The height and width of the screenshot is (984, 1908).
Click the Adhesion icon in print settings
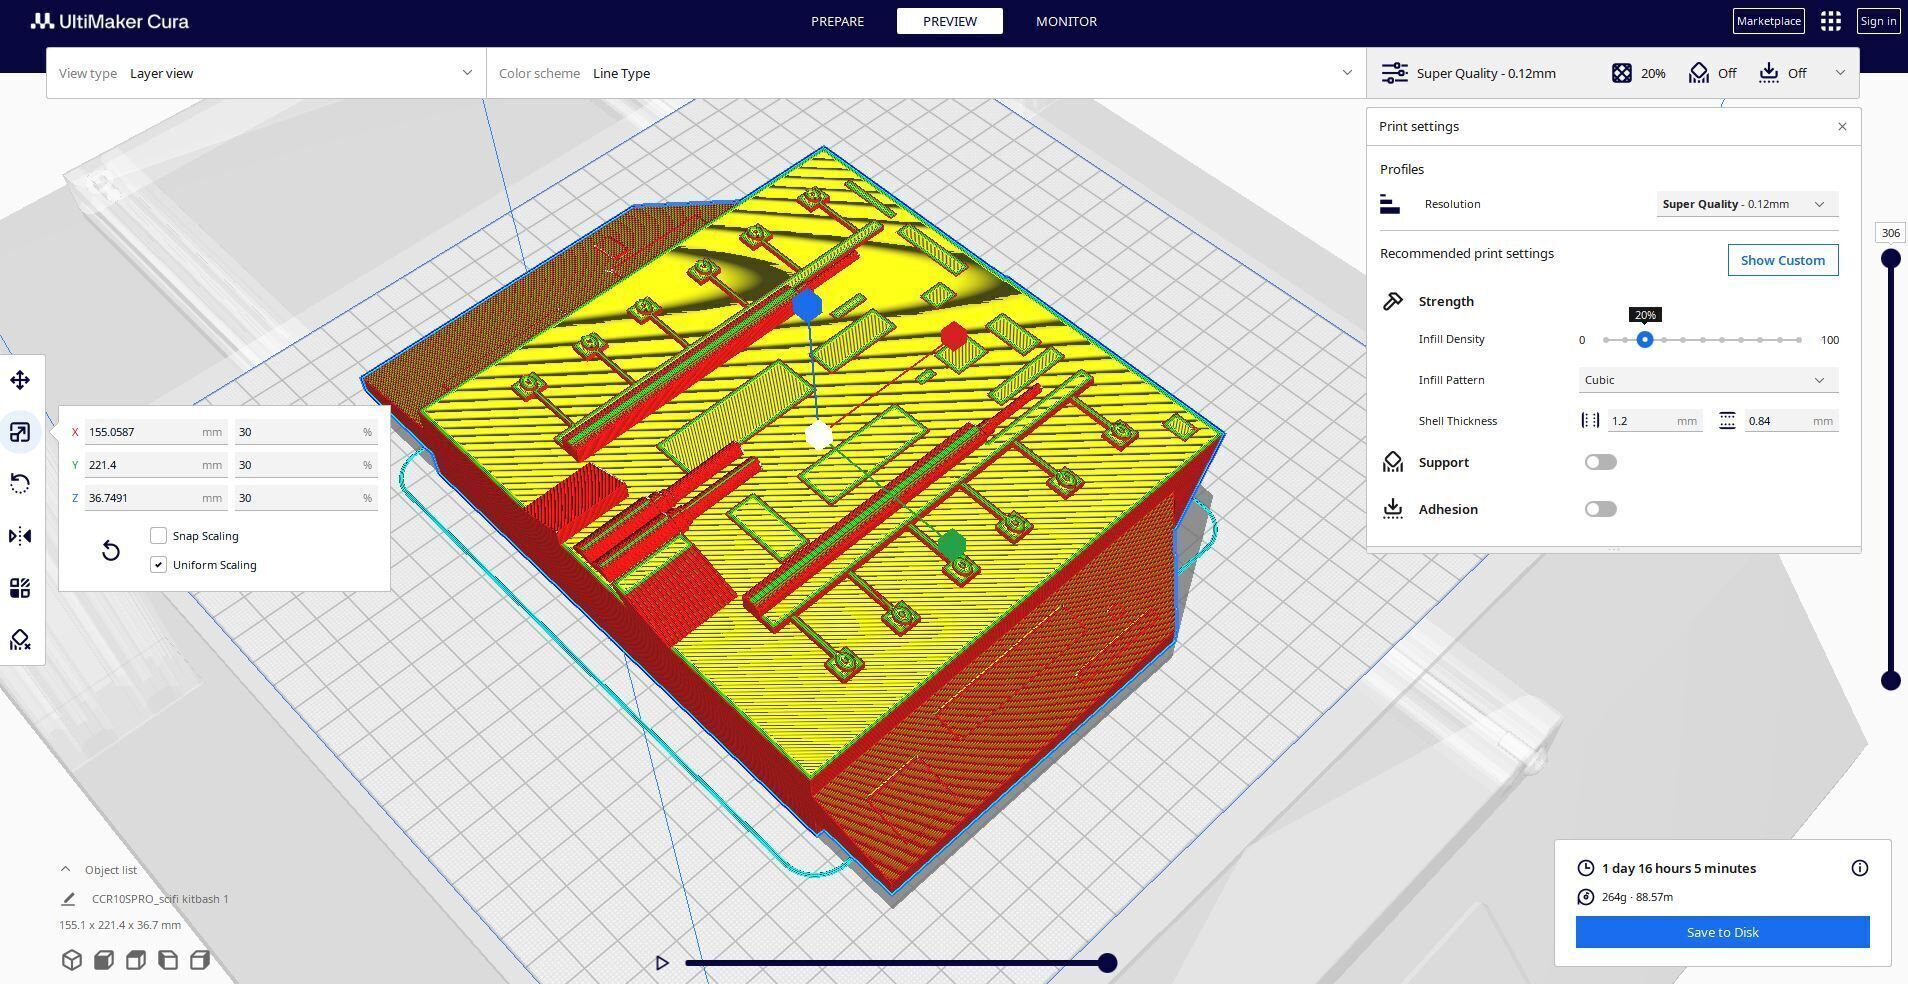[x=1393, y=509]
